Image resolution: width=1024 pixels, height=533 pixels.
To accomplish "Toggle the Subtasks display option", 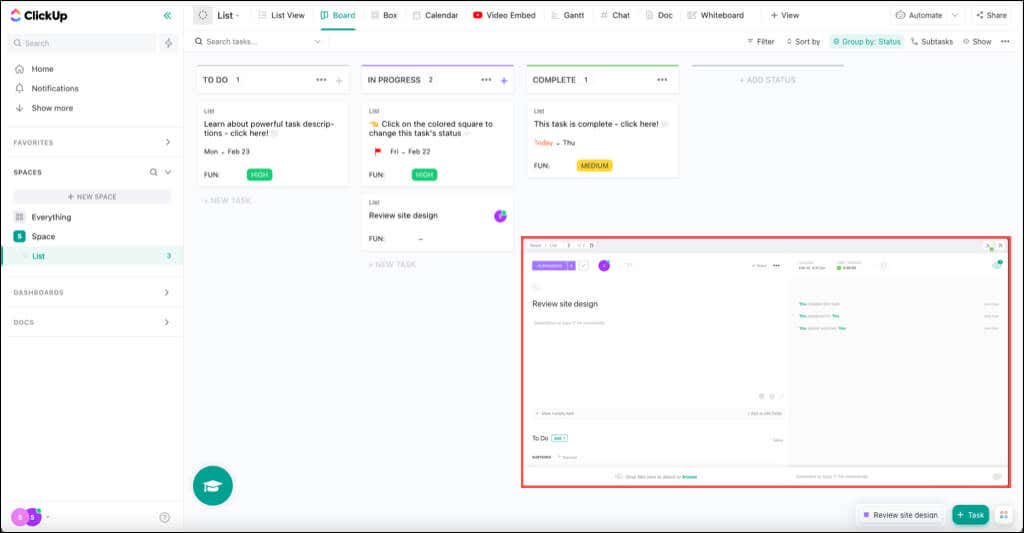I will (x=931, y=42).
